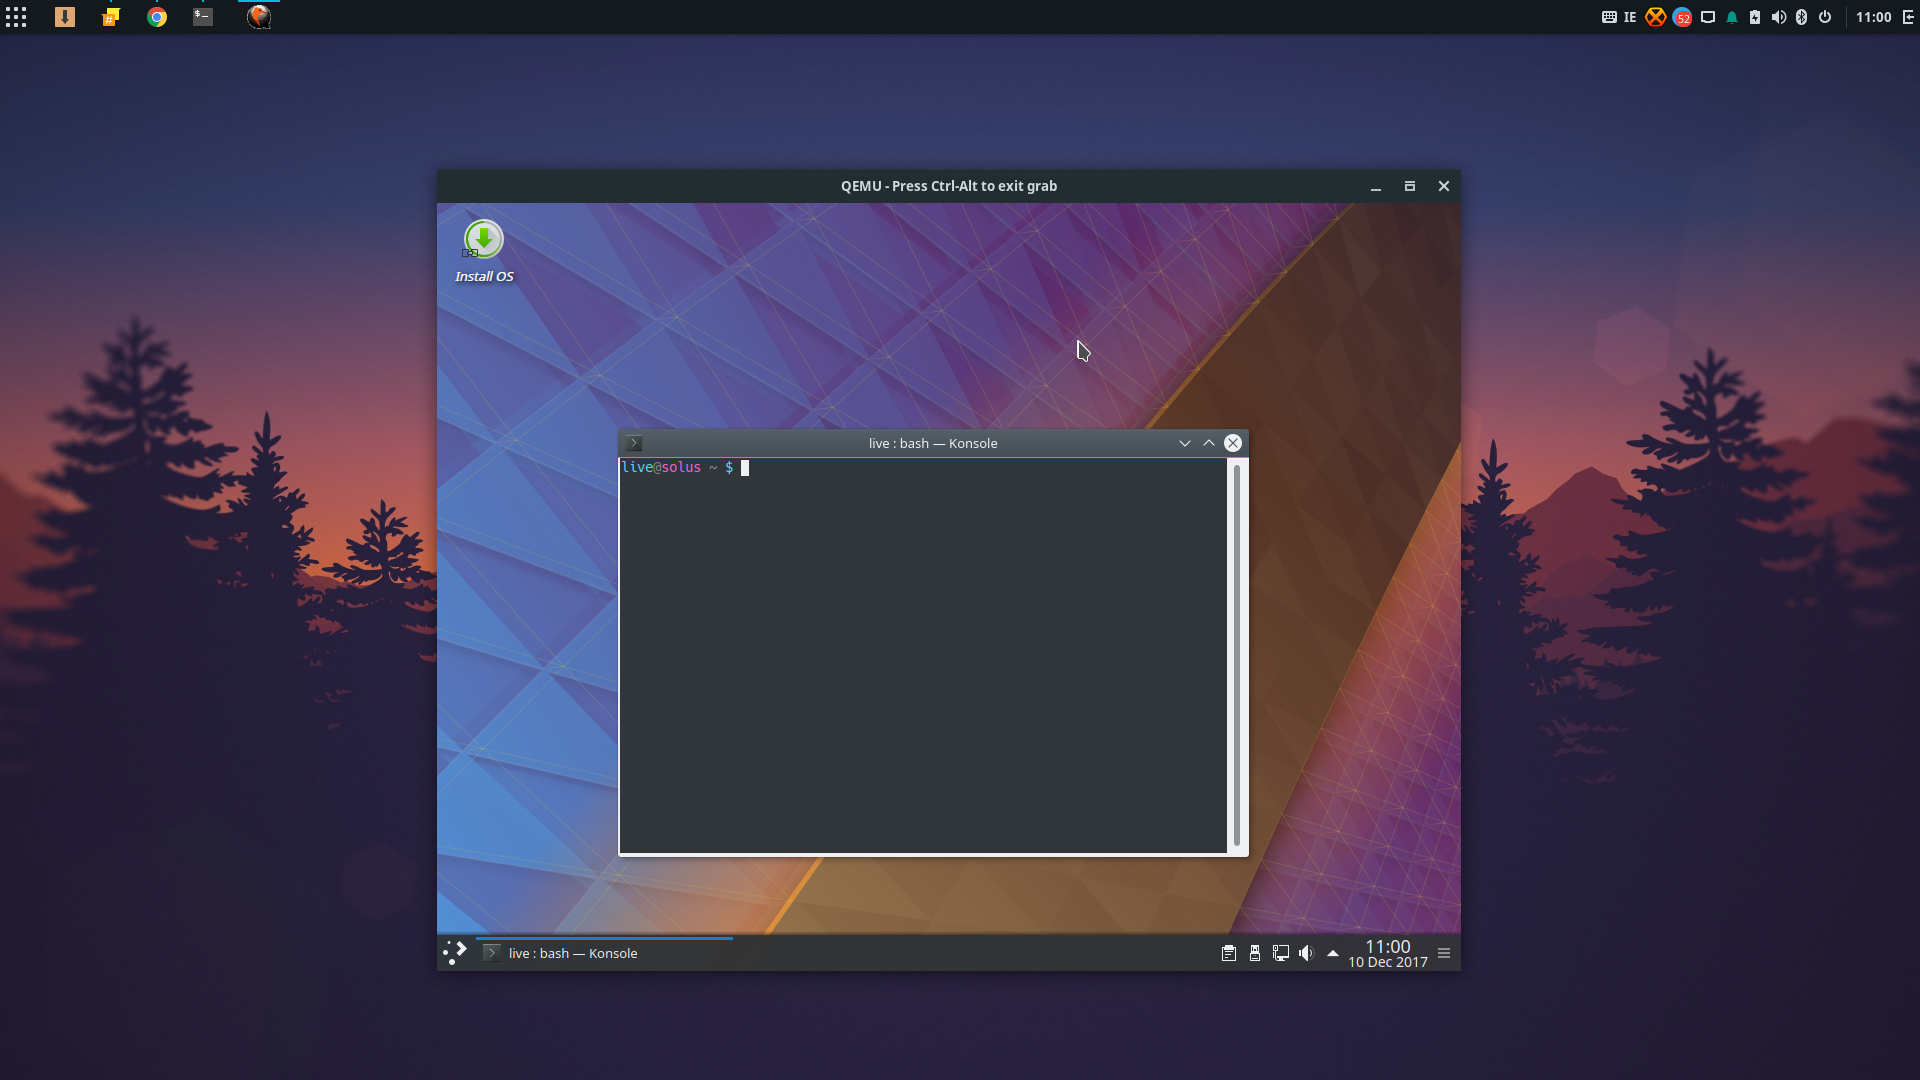Click the QEMU title bar text
Image resolution: width=1920 pixels, height=1080 pixels.
pos(949,186)
